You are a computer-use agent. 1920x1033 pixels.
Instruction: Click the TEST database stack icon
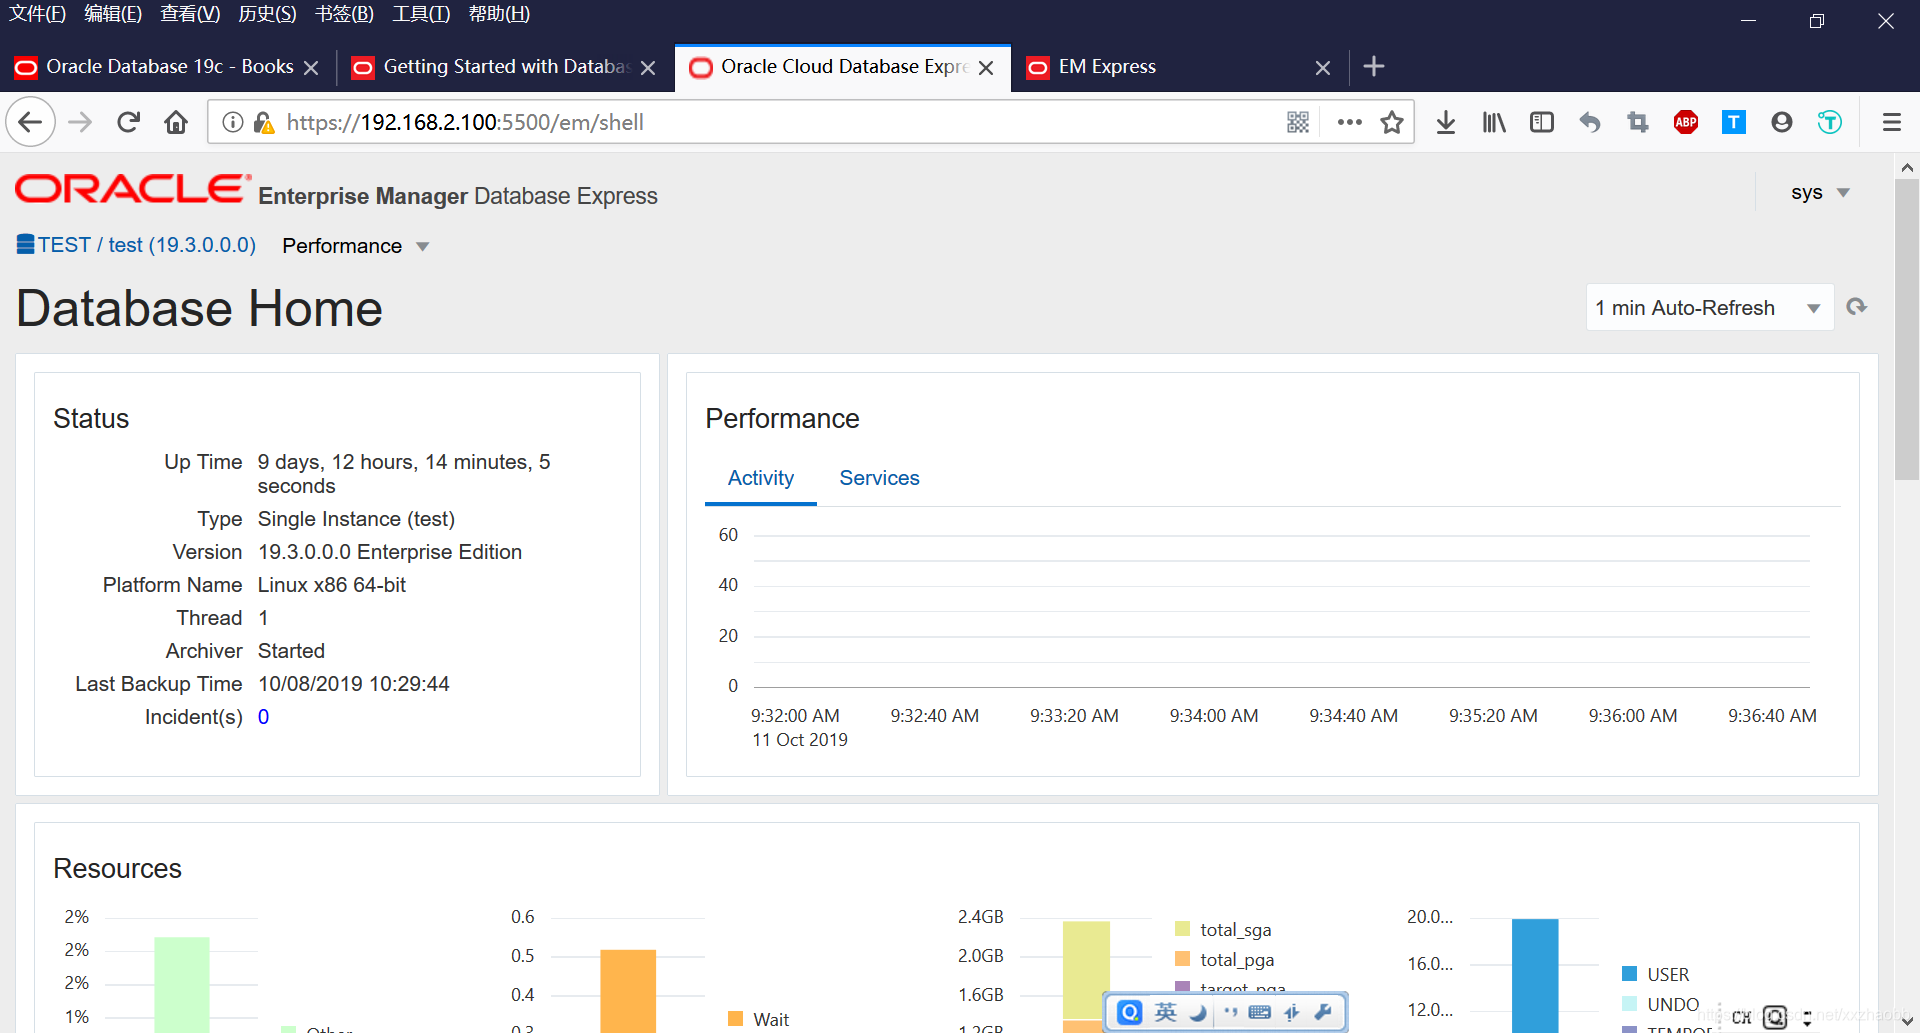click(x=26, y=244)
